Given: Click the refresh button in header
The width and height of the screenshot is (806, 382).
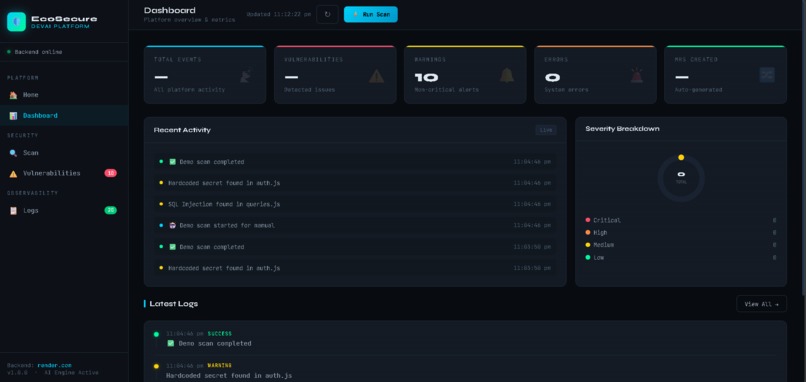Looking at the screenshot, I should (327, 14).
